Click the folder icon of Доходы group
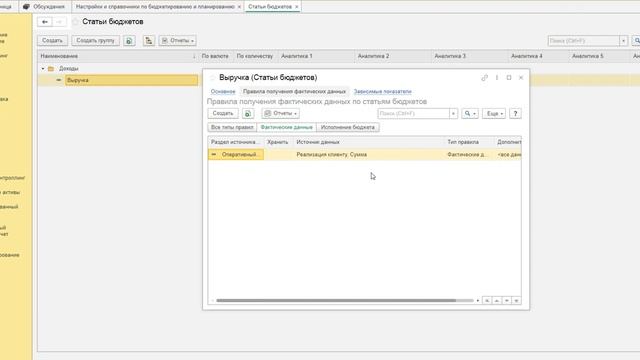This screenshot has height=360, width=640. tap(51, 69)
